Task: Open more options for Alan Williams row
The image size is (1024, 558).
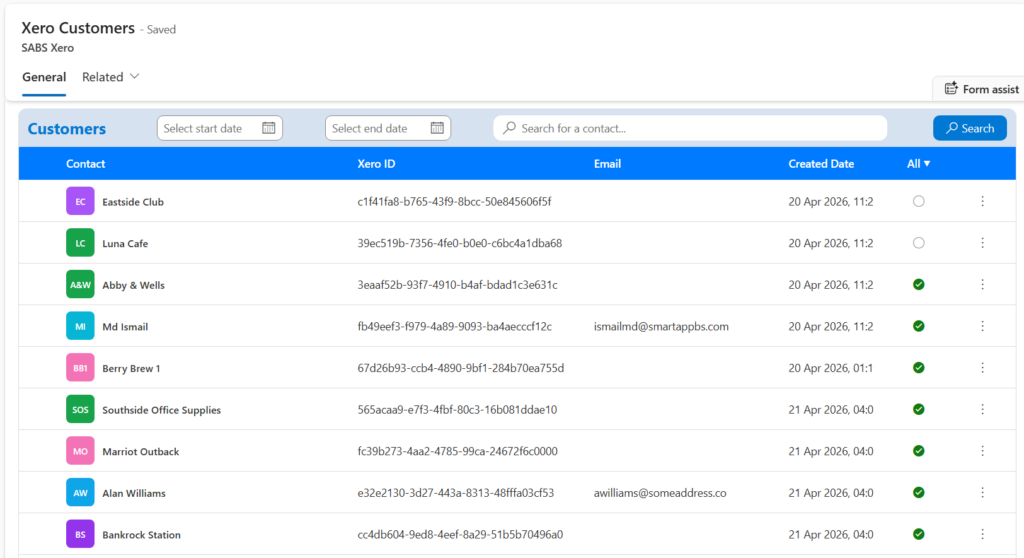Action: point(982,493)
